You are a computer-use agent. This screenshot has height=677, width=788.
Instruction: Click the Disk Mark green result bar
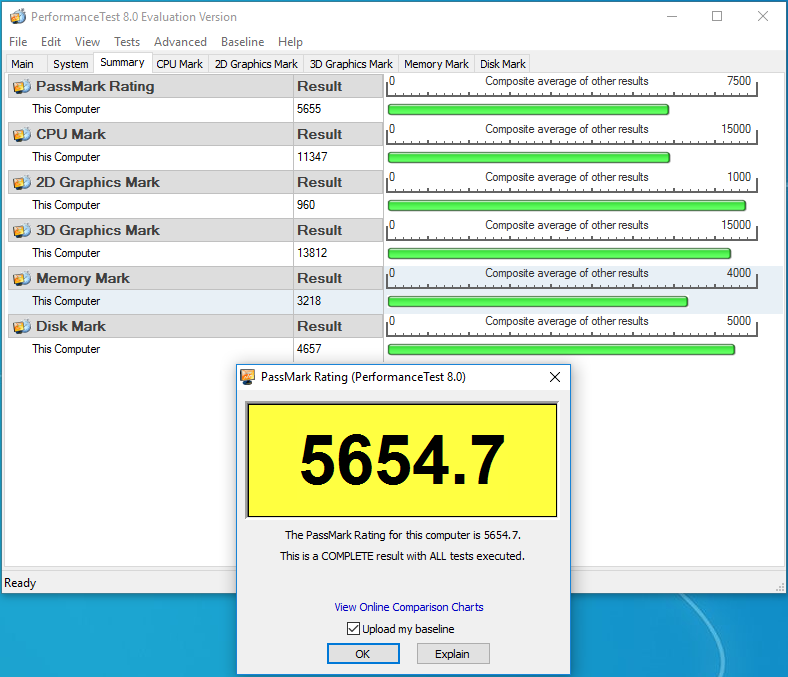(561, 350)
